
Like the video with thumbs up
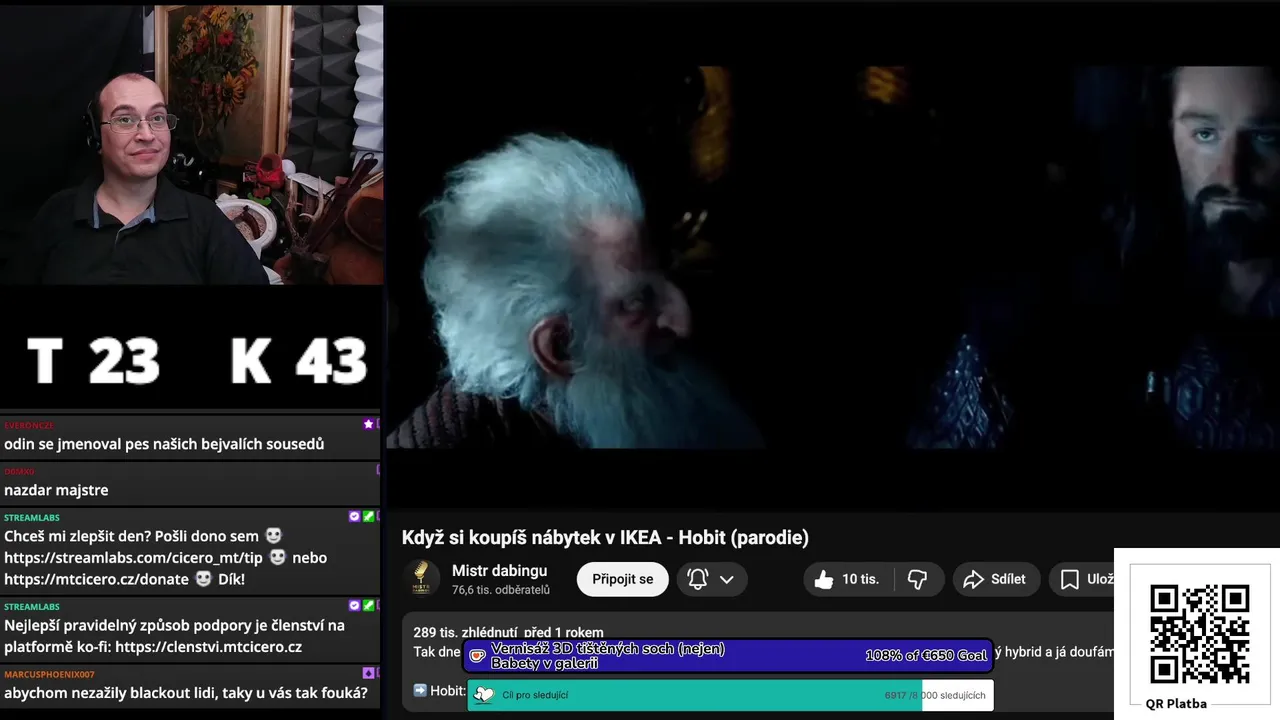846,579
